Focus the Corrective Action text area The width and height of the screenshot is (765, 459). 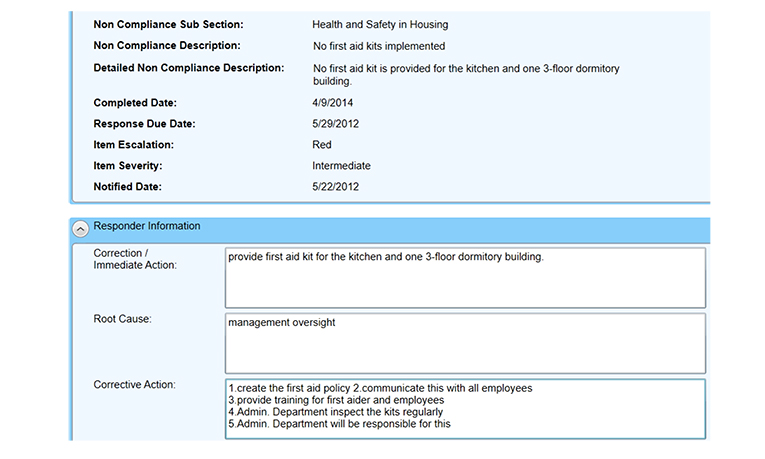(465, 409)
